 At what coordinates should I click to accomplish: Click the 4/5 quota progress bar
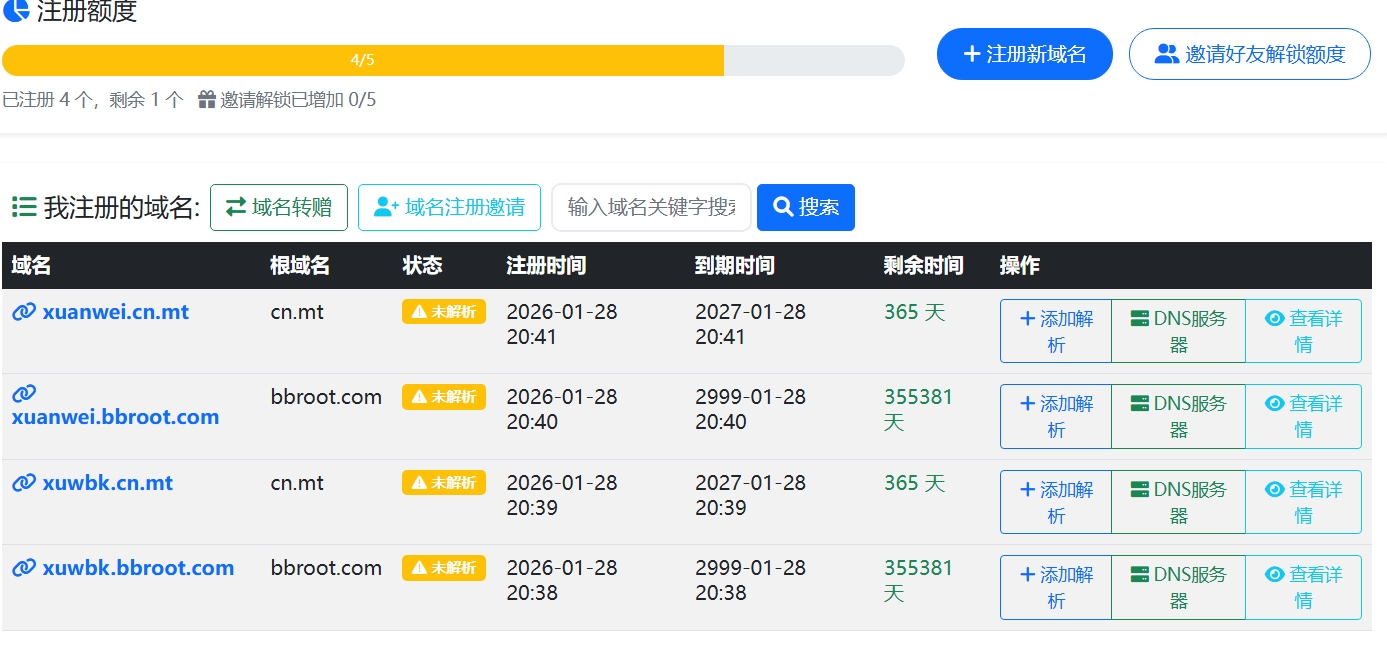click(453, 60)
